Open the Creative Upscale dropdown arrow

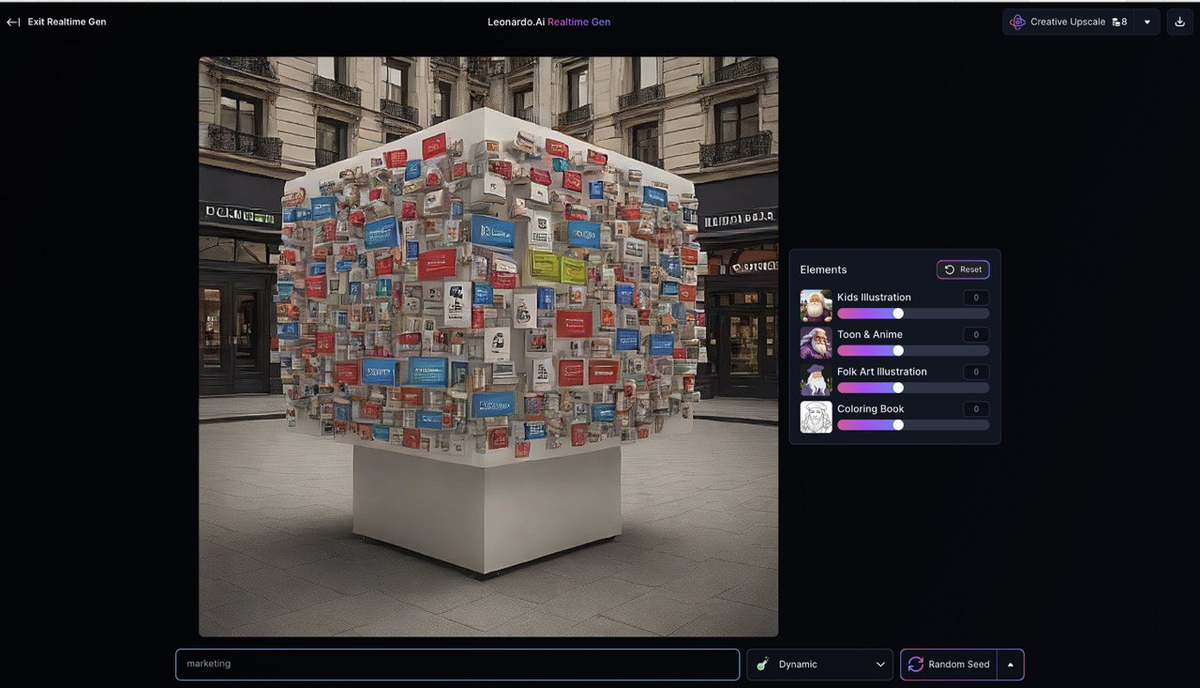(x=1147, y=22)
